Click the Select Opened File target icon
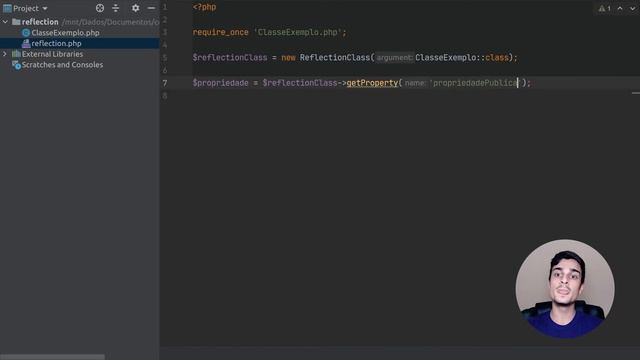 tap(100, 8)
